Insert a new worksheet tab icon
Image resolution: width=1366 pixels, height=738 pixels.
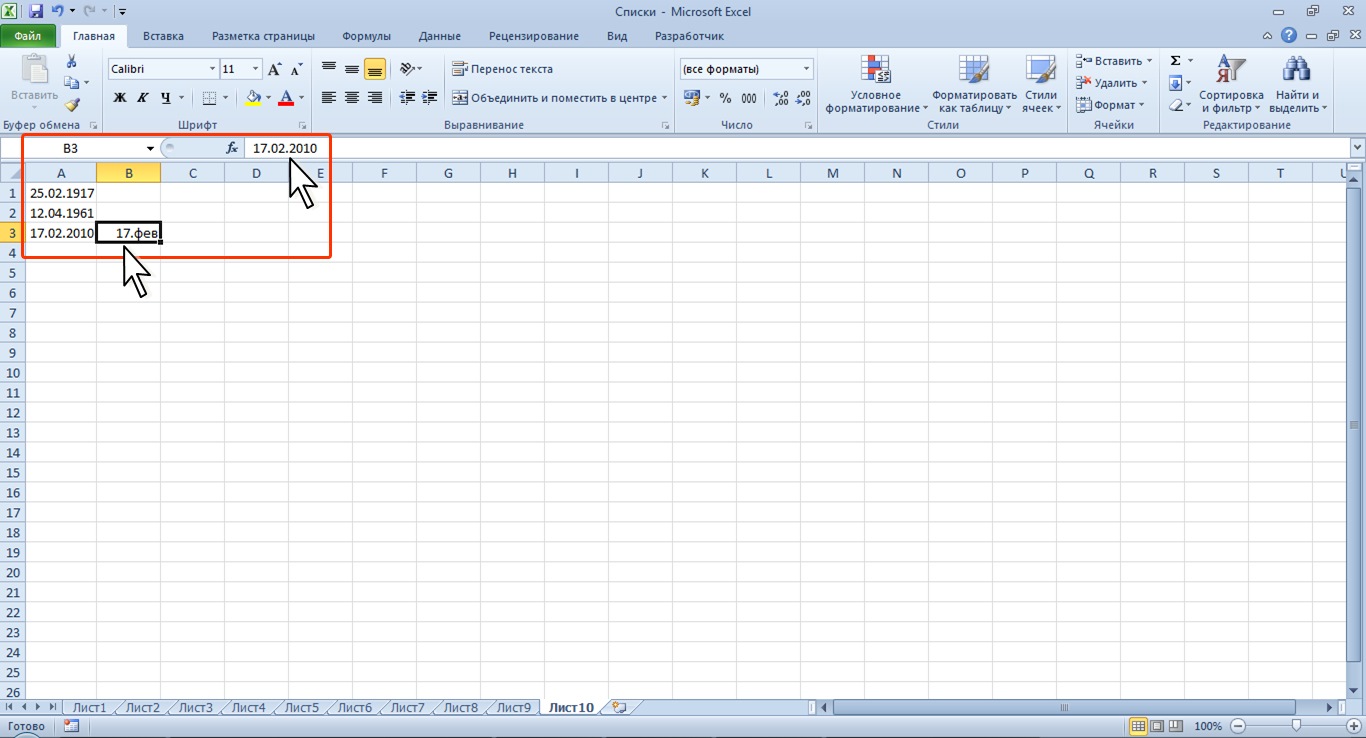tap(619, 707)
